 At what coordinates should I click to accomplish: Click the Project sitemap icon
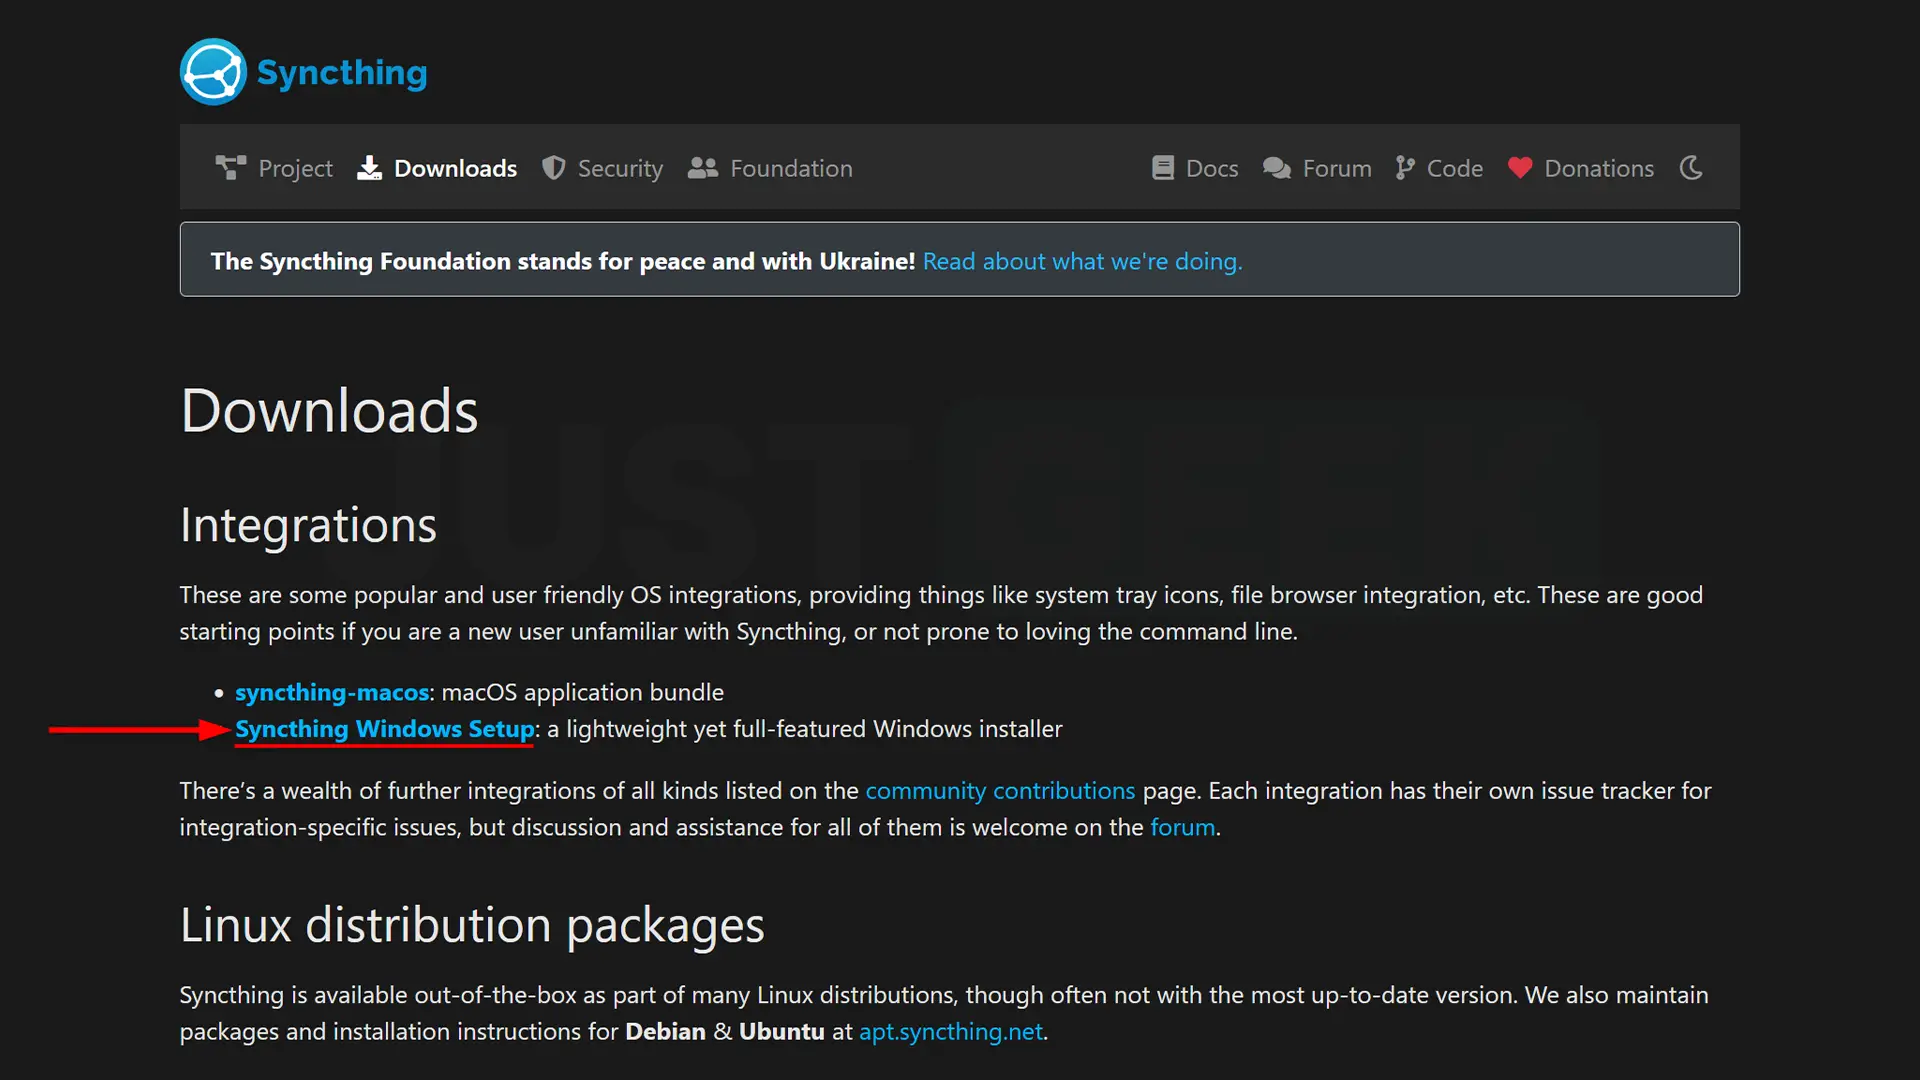click(231, 168)
